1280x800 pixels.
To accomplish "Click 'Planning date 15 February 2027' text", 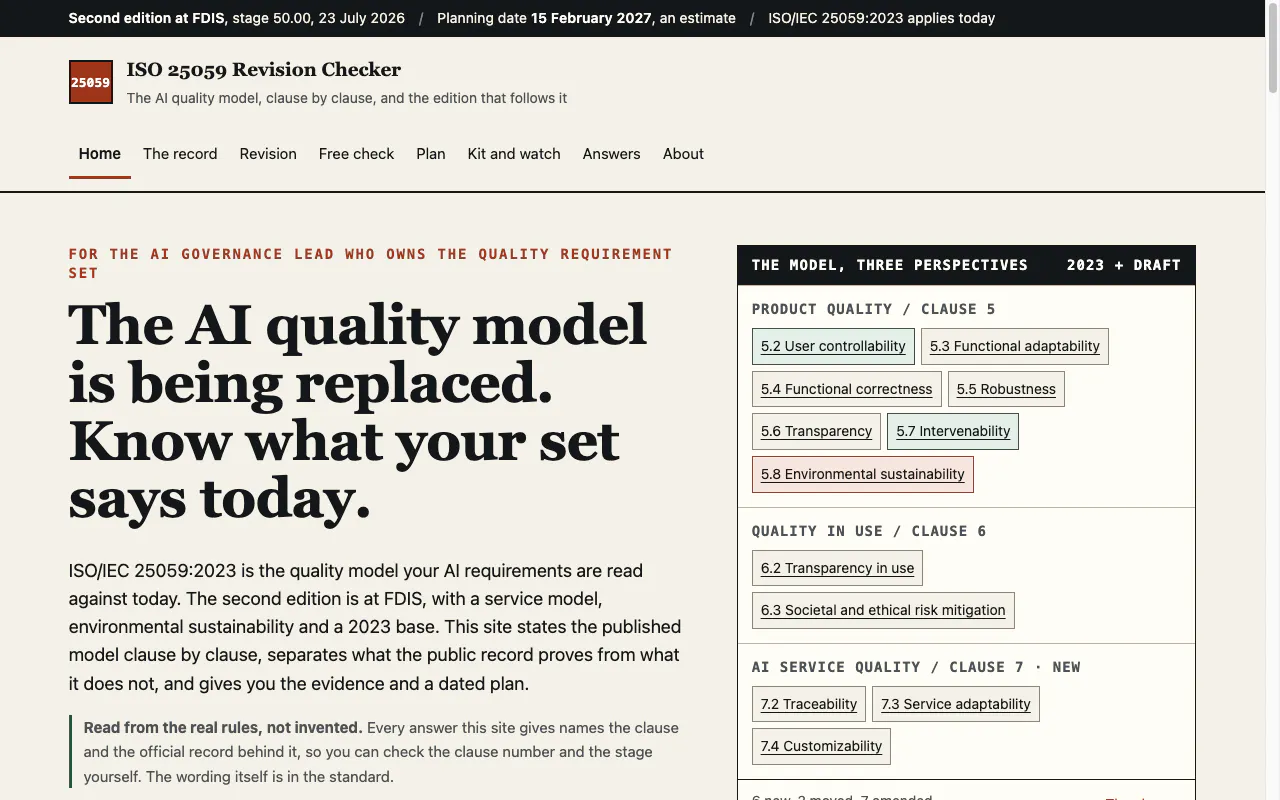I will tap(544, 18).
